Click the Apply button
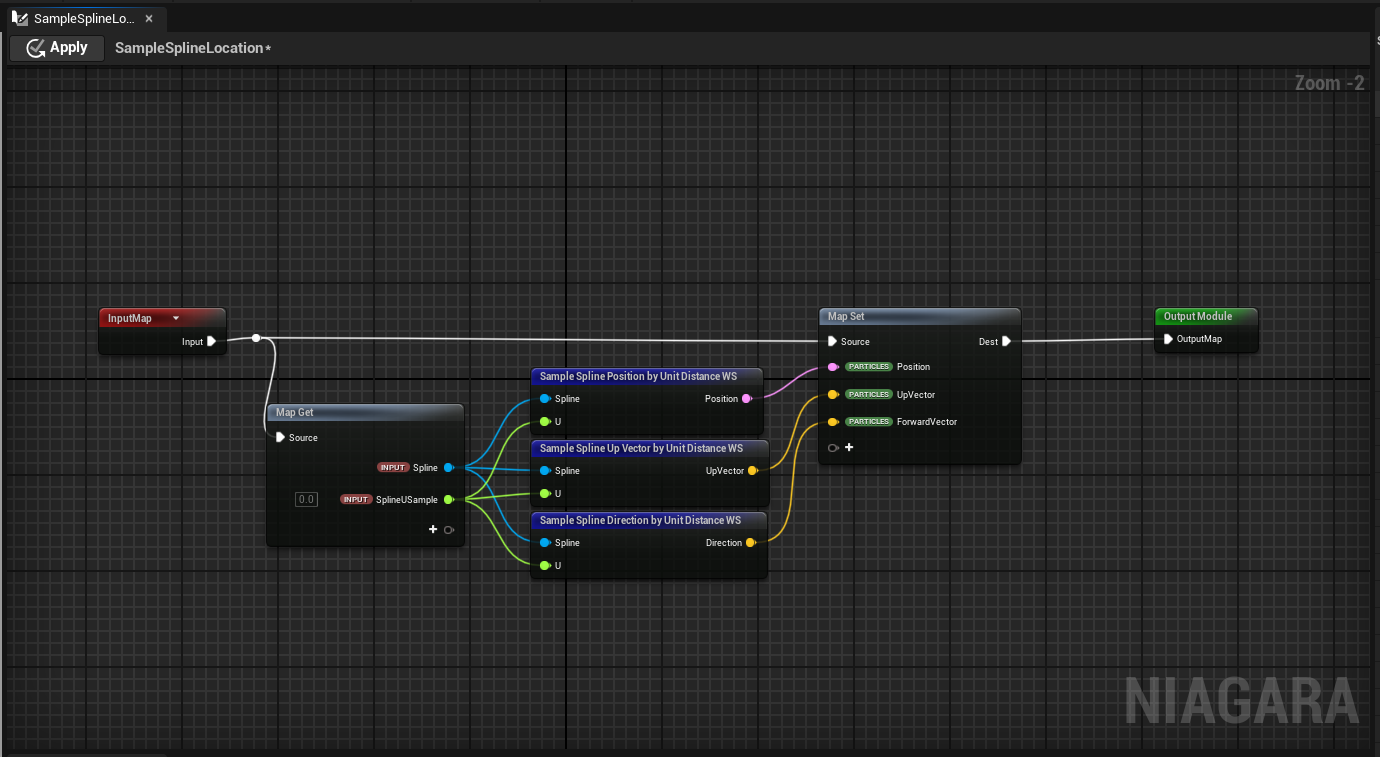1380x757 pixels. point(57,48)
